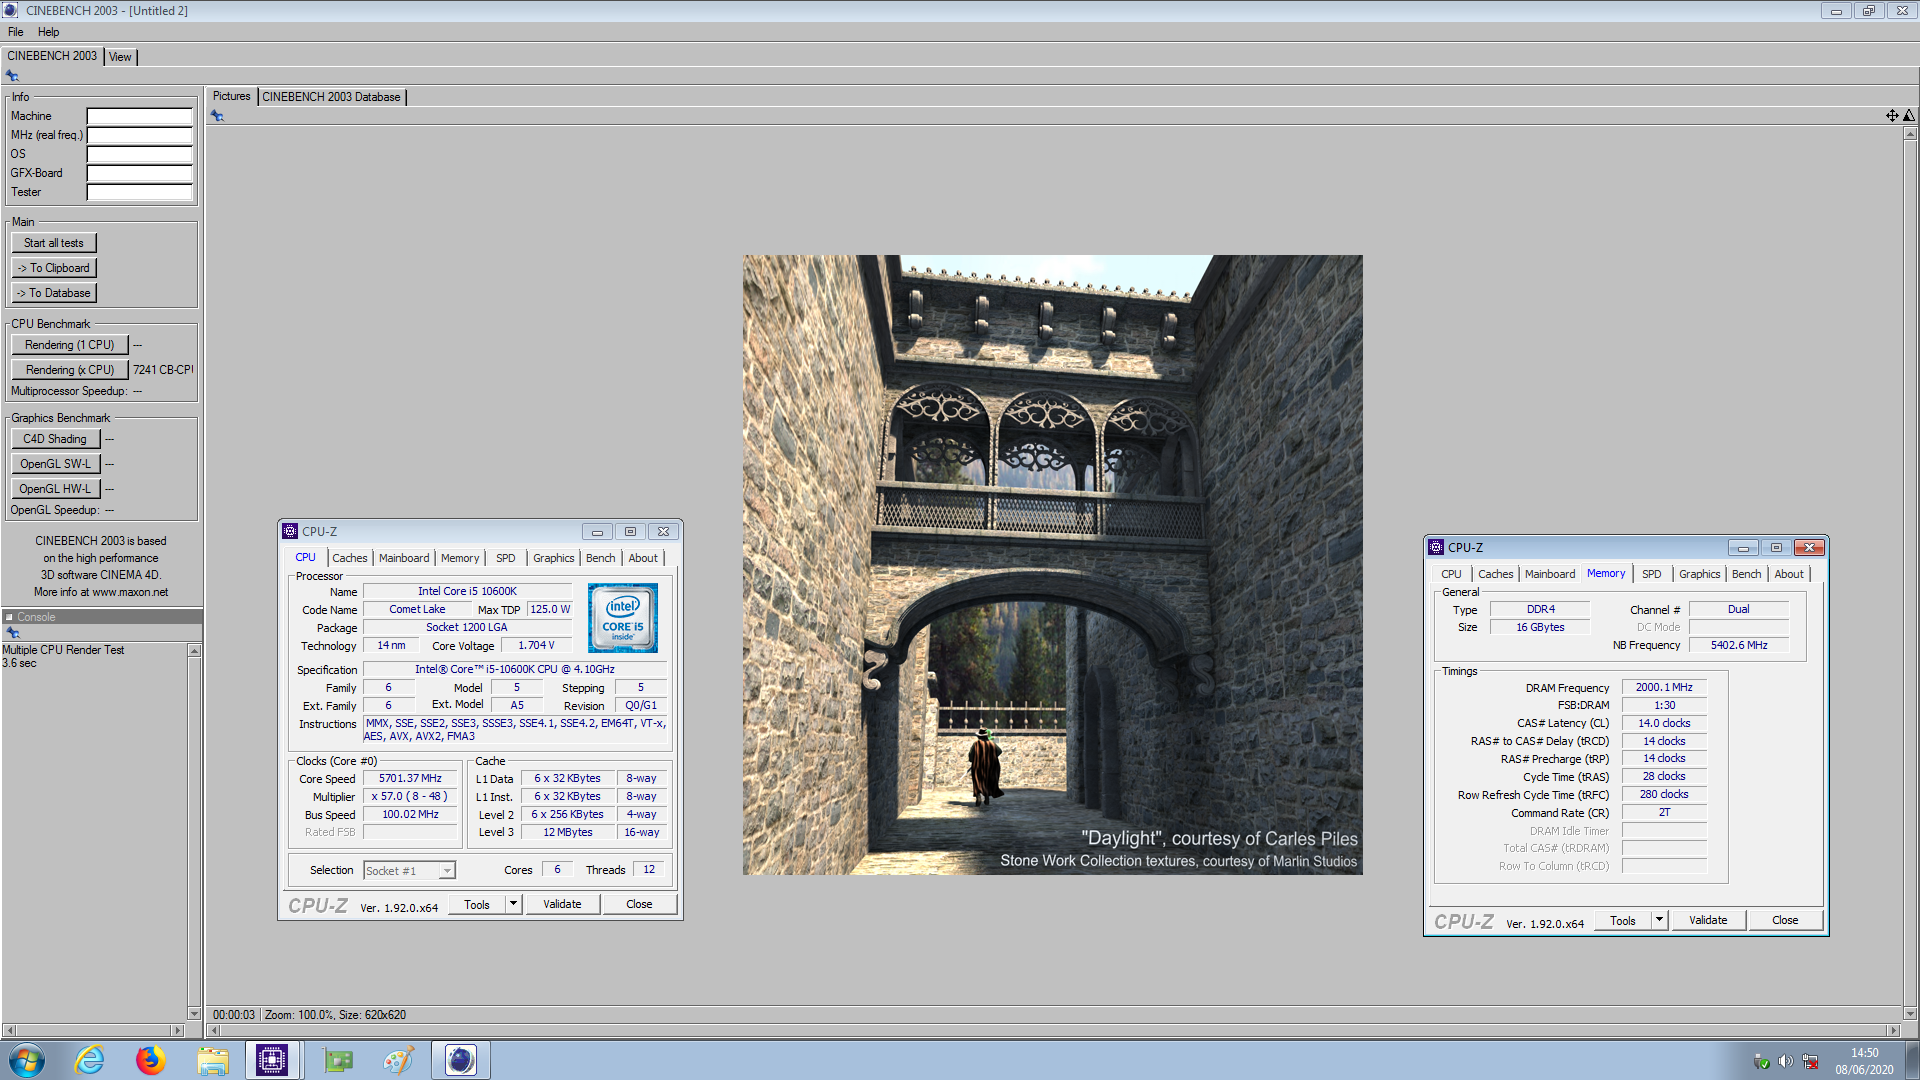This screenshot has height=1080, width=1920.
Task: Open Tools dropdown arrow in left CPU-Z
Action: pos(513,904)
